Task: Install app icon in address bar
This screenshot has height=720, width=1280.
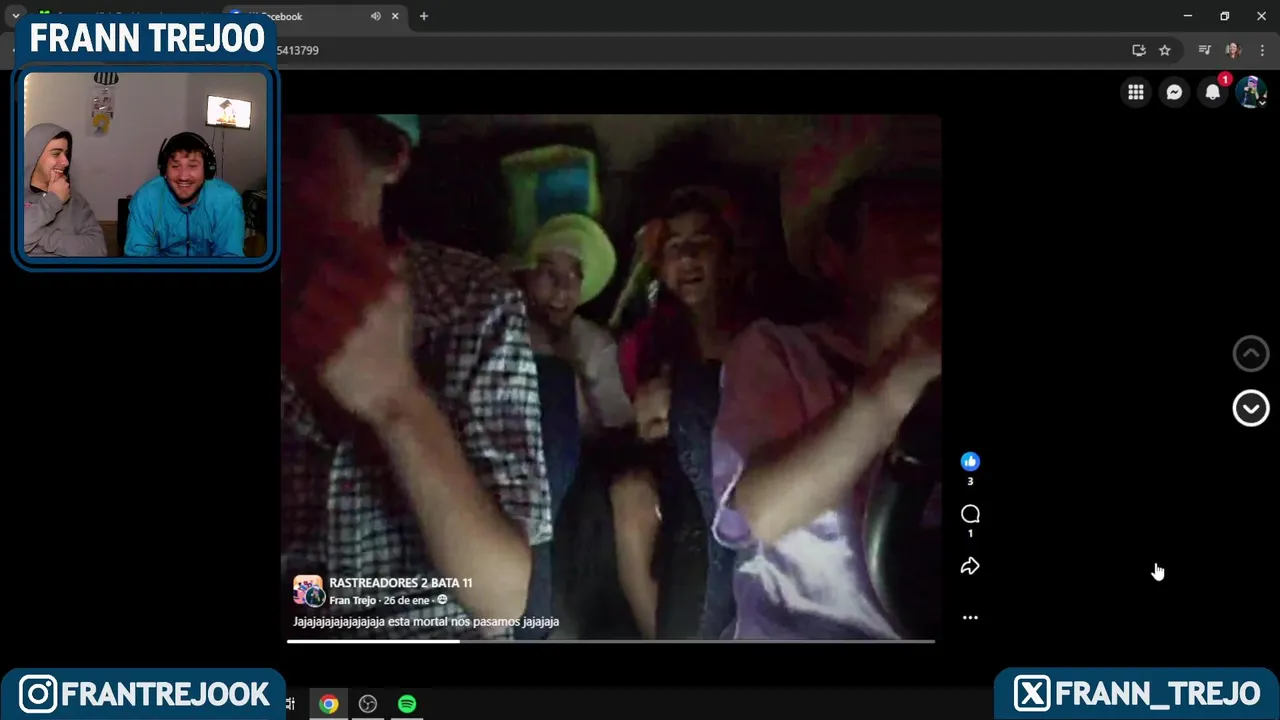Action: click(x=1138, y=50)
